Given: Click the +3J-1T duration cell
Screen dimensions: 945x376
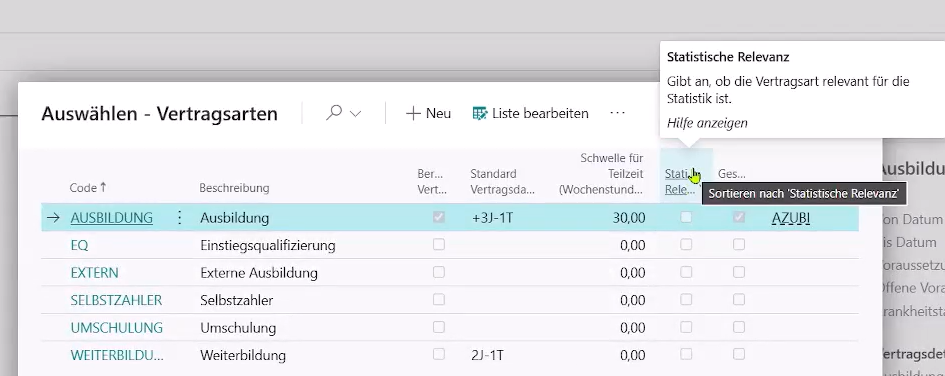Looking at the screenshot, I should [492, 218].
